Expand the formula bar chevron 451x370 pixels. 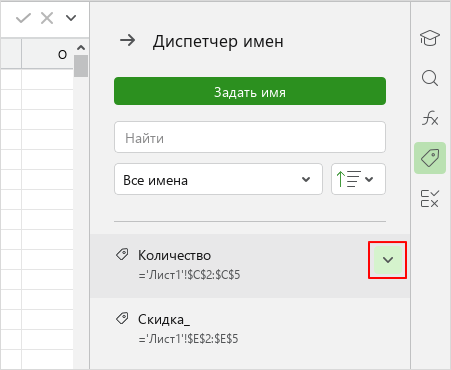(x=71, y=18)
